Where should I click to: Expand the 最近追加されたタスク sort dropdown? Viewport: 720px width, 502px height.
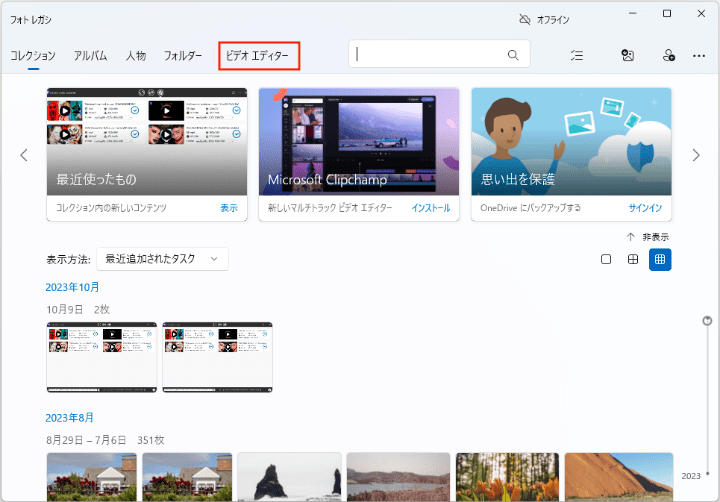coord(162,259)
